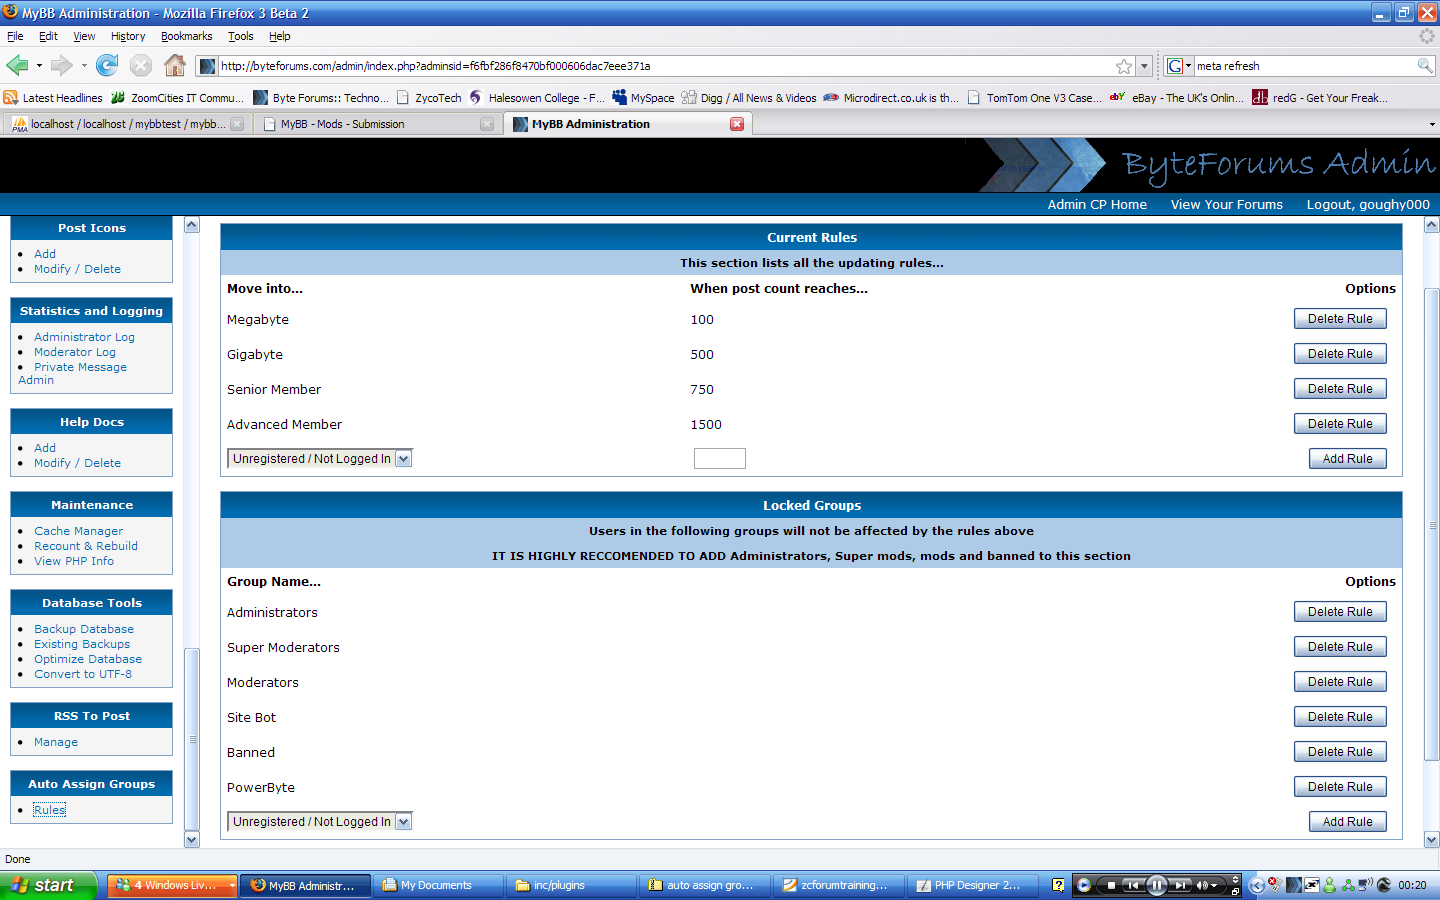The width and height of the screenshot is (1440, 900).
Task: Click the Admin CP Home link
Action: pos(1097,204)
